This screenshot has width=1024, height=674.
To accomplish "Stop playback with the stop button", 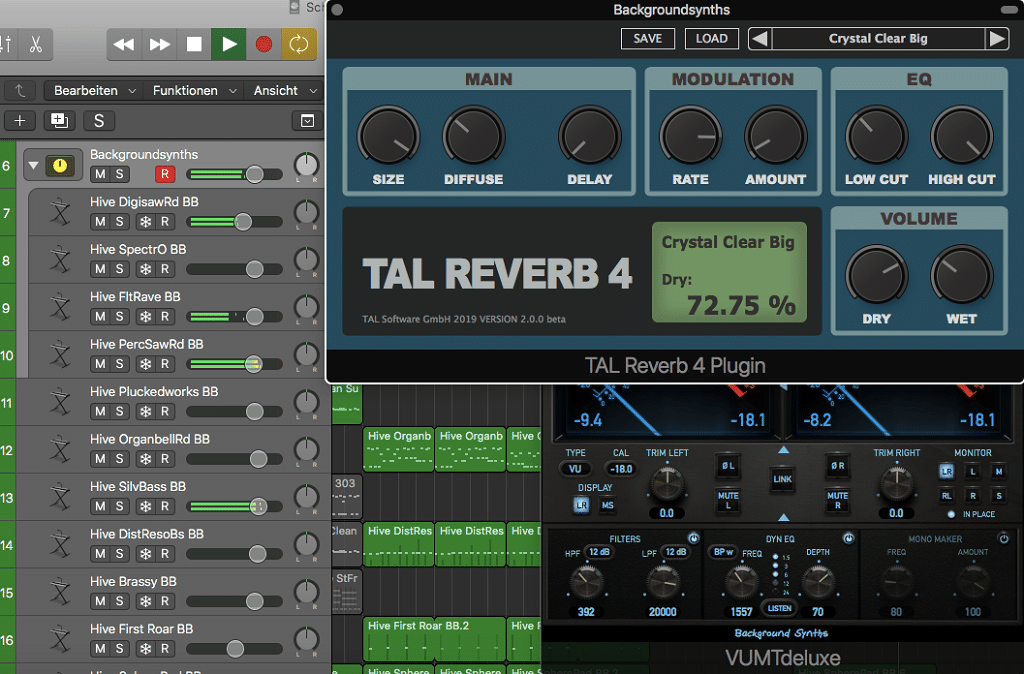I will click(x=194, y=44).
